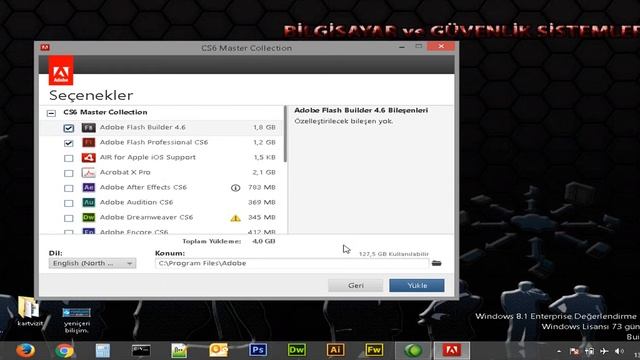The width and height of the screenshot is (640, 360).
Task: Click the Yükle install button
Action: 417,285
